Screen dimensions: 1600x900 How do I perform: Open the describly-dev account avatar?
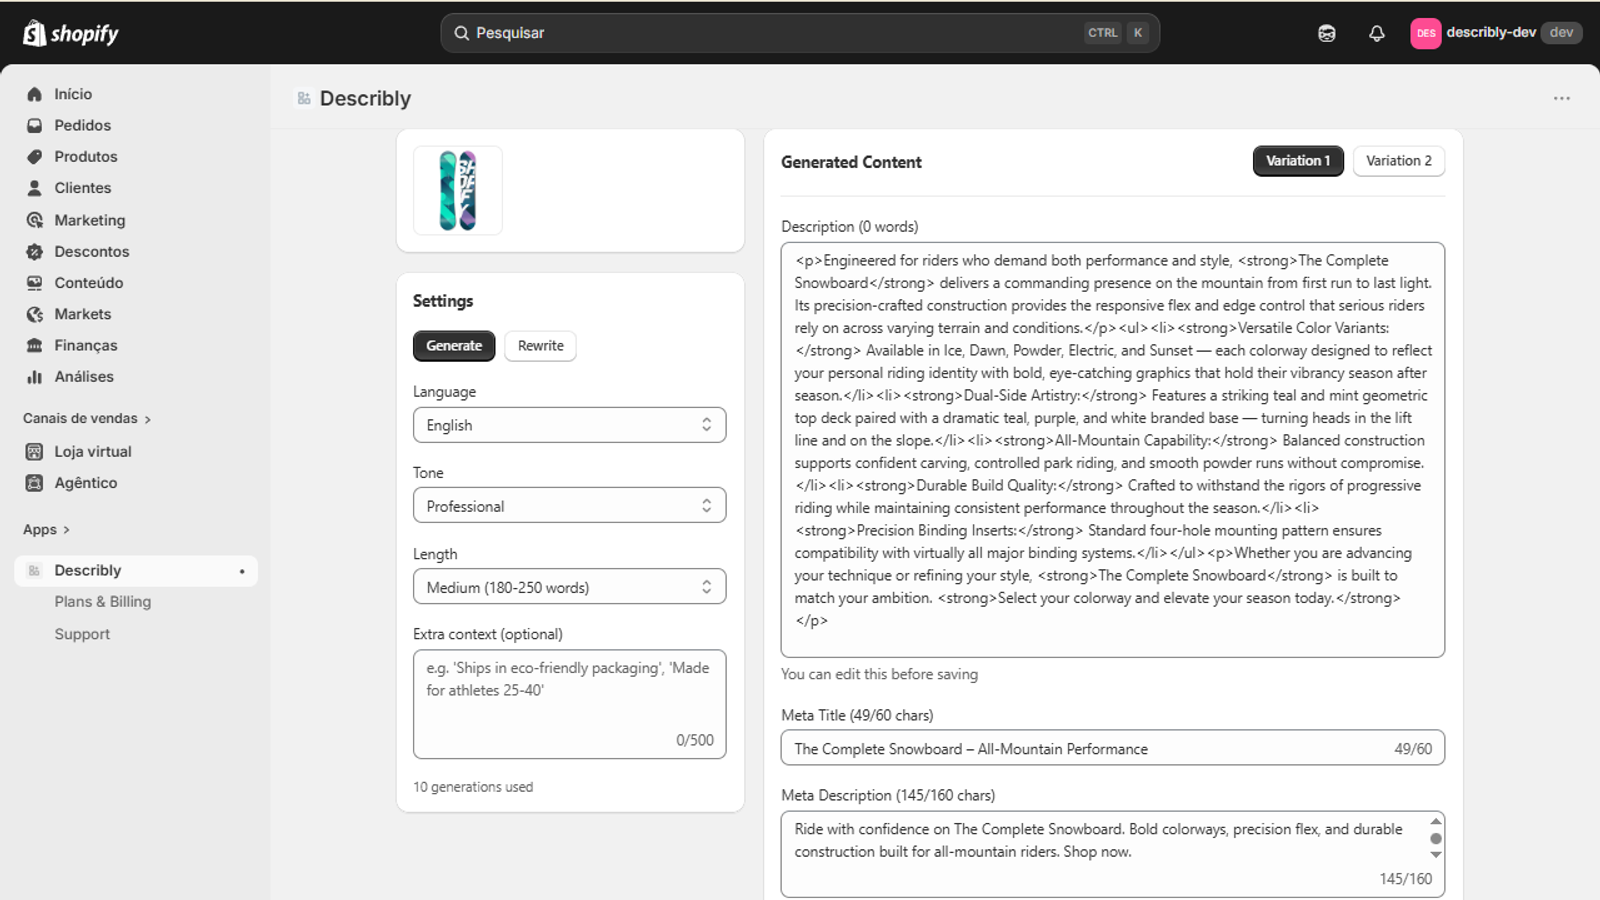(x=1425, y=33)
